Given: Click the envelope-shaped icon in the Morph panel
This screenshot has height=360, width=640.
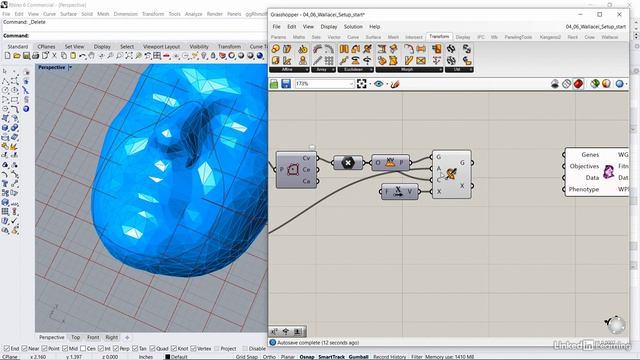Looking at the screenshot, I should pos(421,61).
